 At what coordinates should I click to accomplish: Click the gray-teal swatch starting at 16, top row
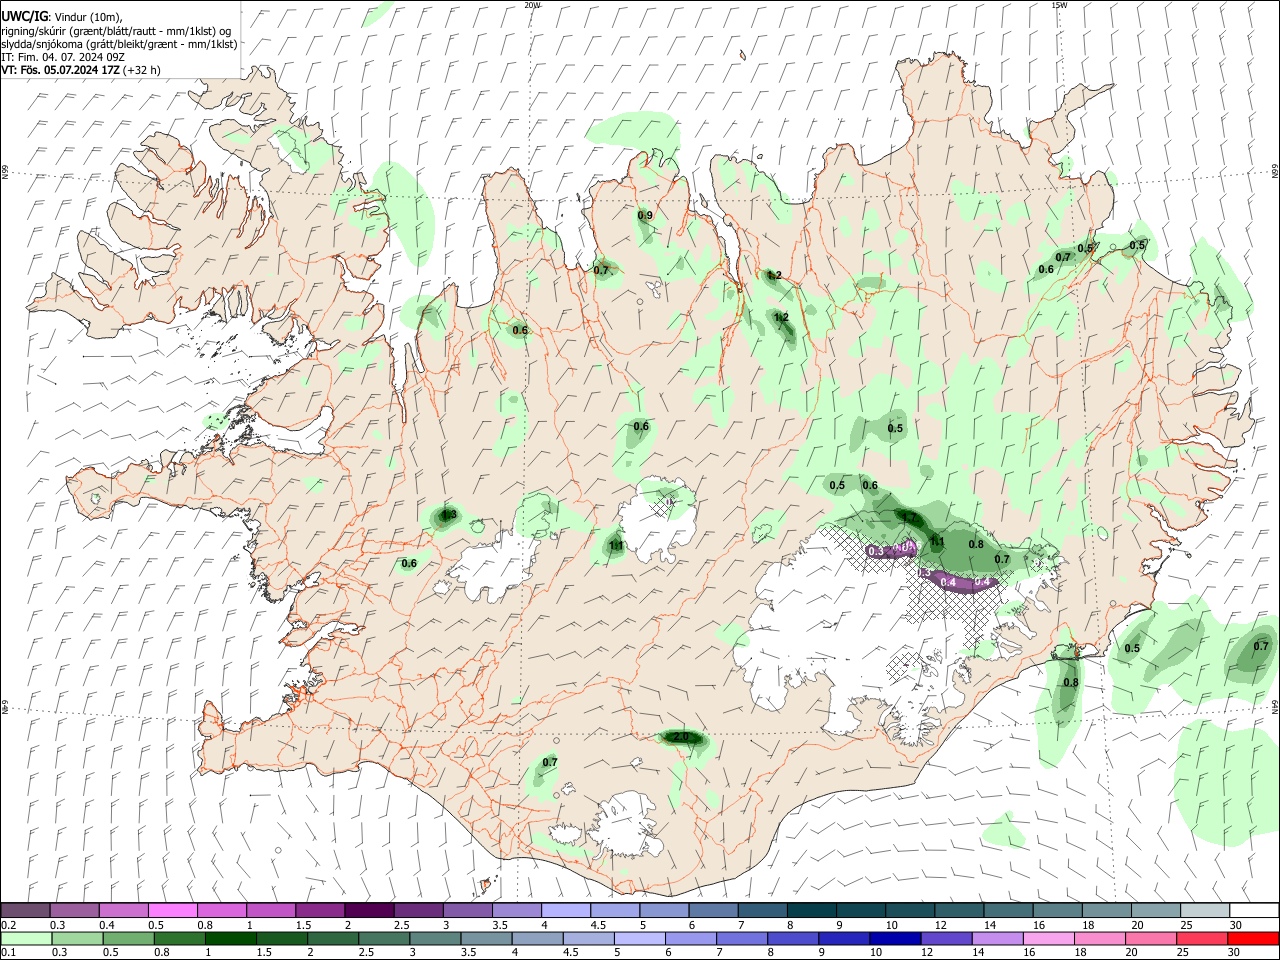click(x=1057, y=910)
